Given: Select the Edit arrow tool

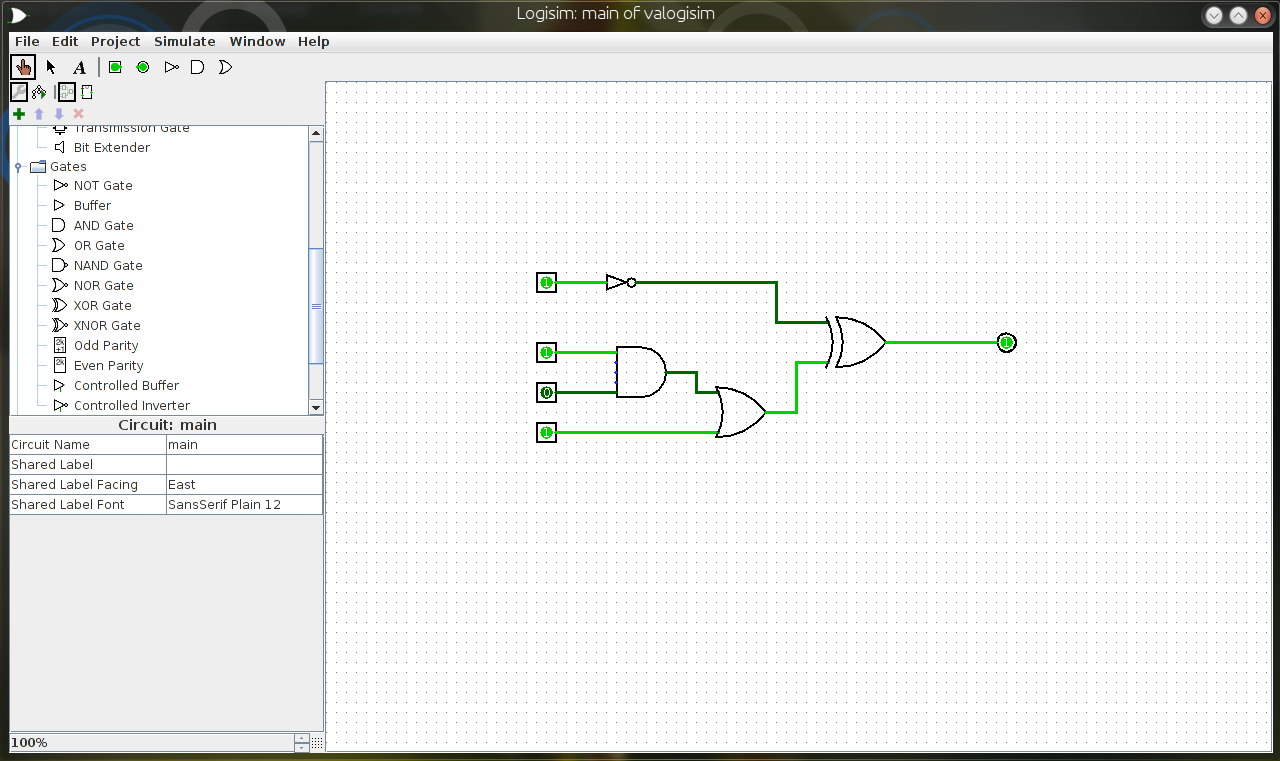Looking at the screenshot, I should 51,67.
